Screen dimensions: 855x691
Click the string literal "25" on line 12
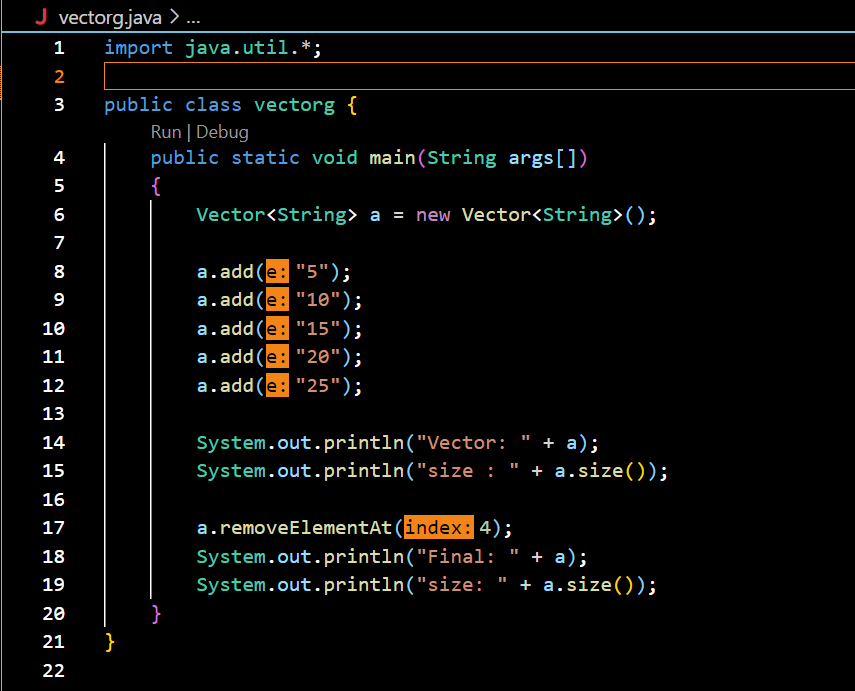pyautogui.click(x=318, y=386)
